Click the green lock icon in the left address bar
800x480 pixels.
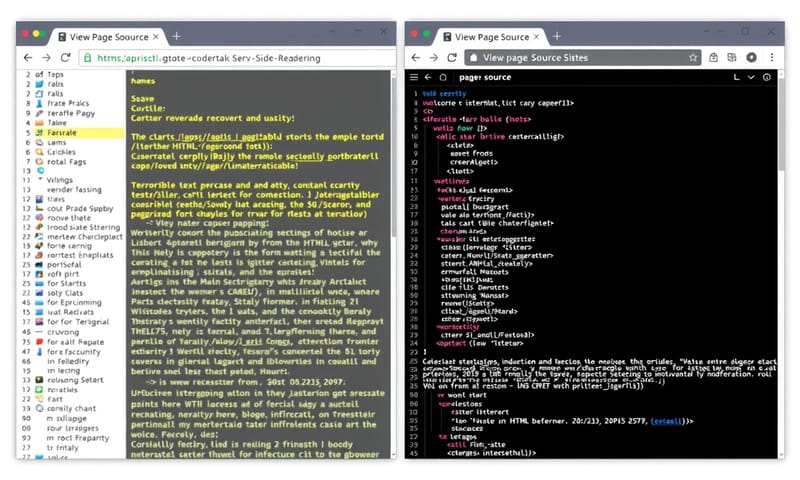tap(88, 58)
